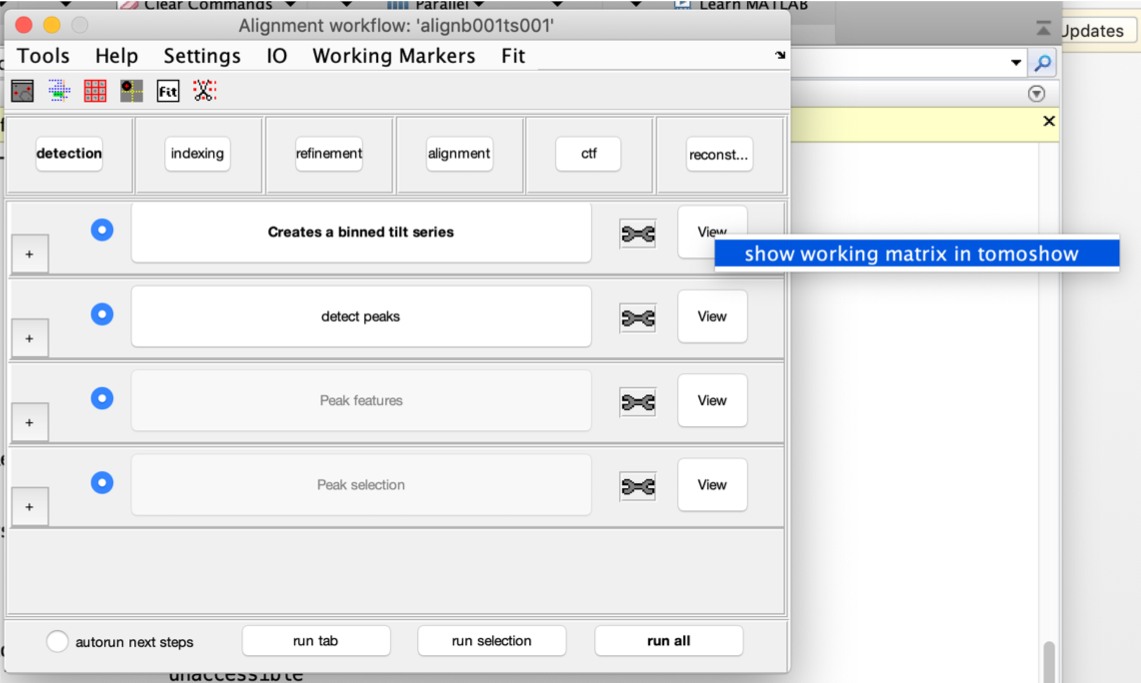Click the Creates a binned tilt series step

click(x=361, y=232)
